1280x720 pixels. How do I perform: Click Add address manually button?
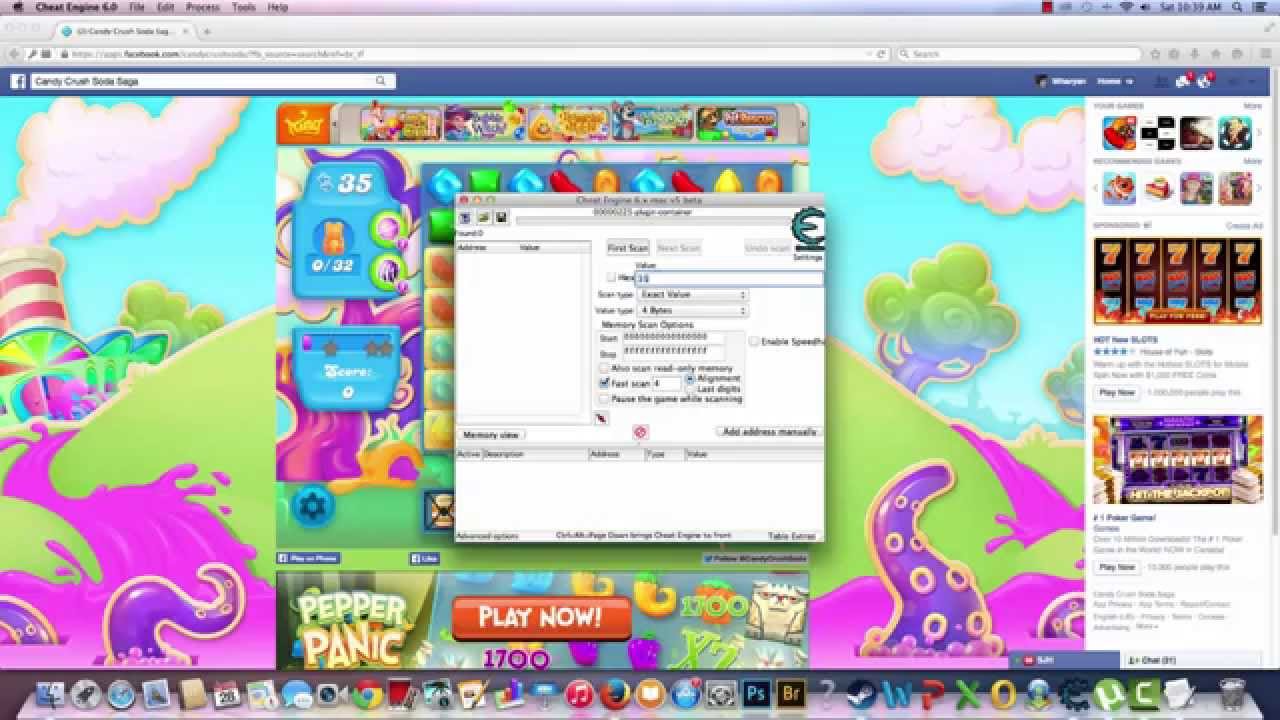770,432
